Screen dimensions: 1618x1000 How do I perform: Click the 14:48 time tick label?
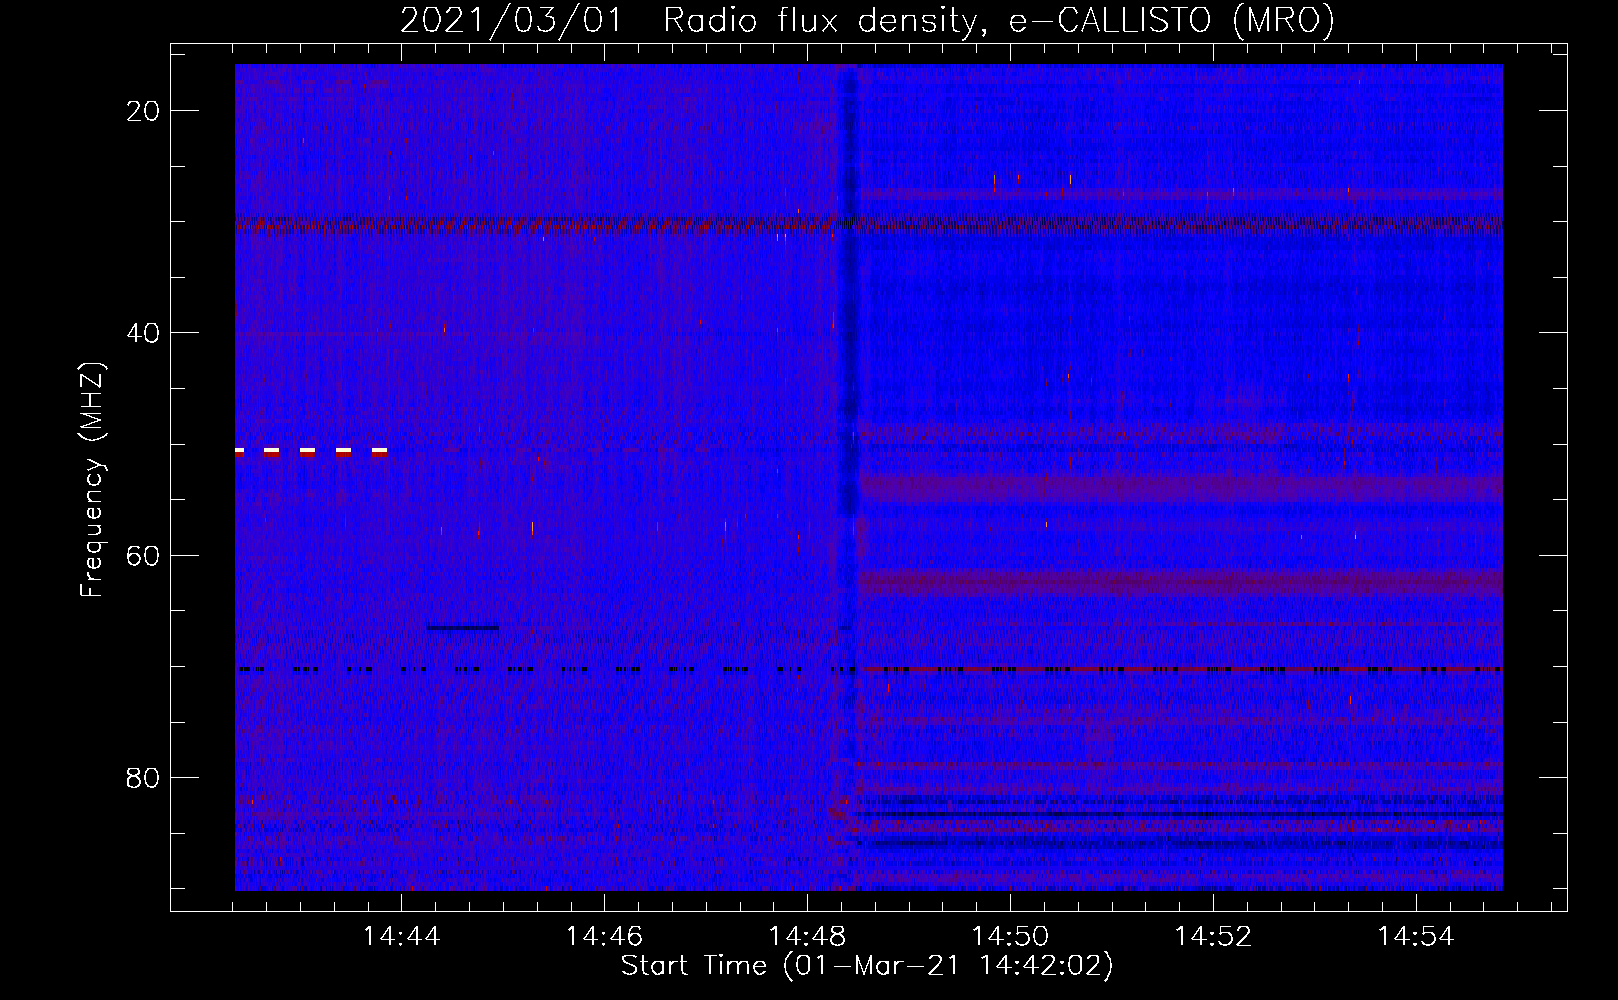[x=807, y=937]
